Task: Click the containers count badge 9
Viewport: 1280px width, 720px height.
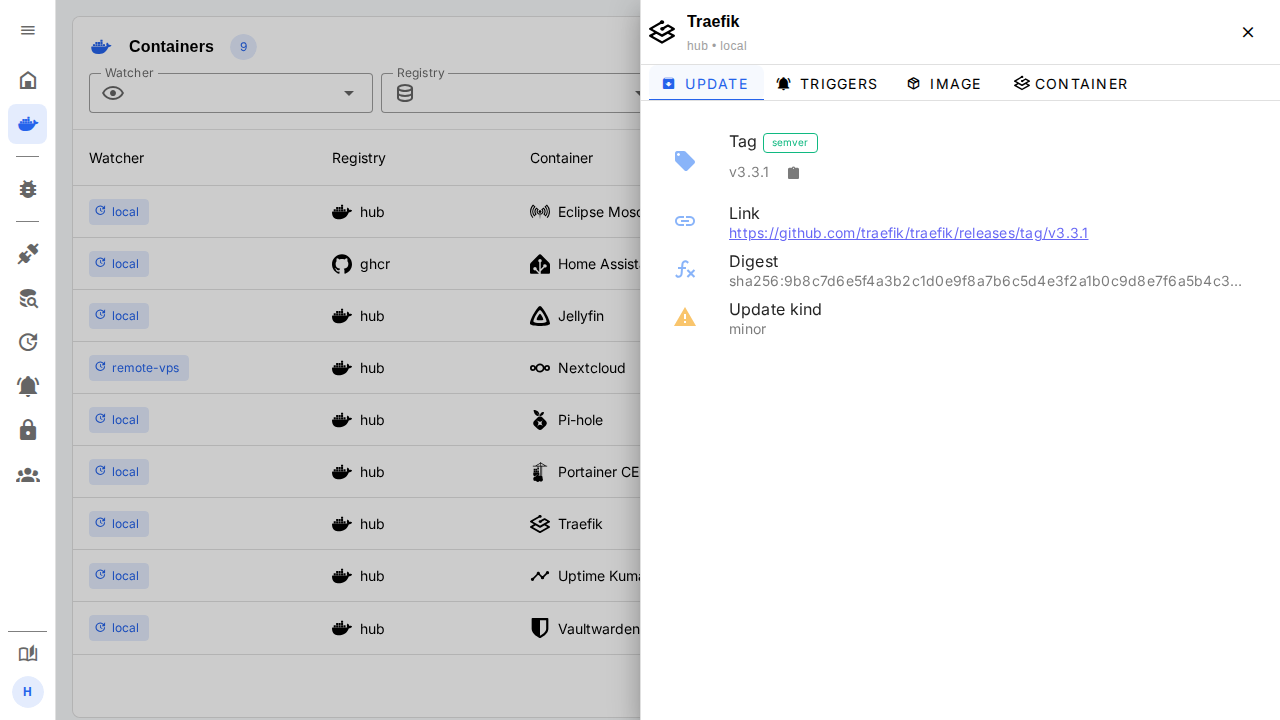Action: [243, 47]
